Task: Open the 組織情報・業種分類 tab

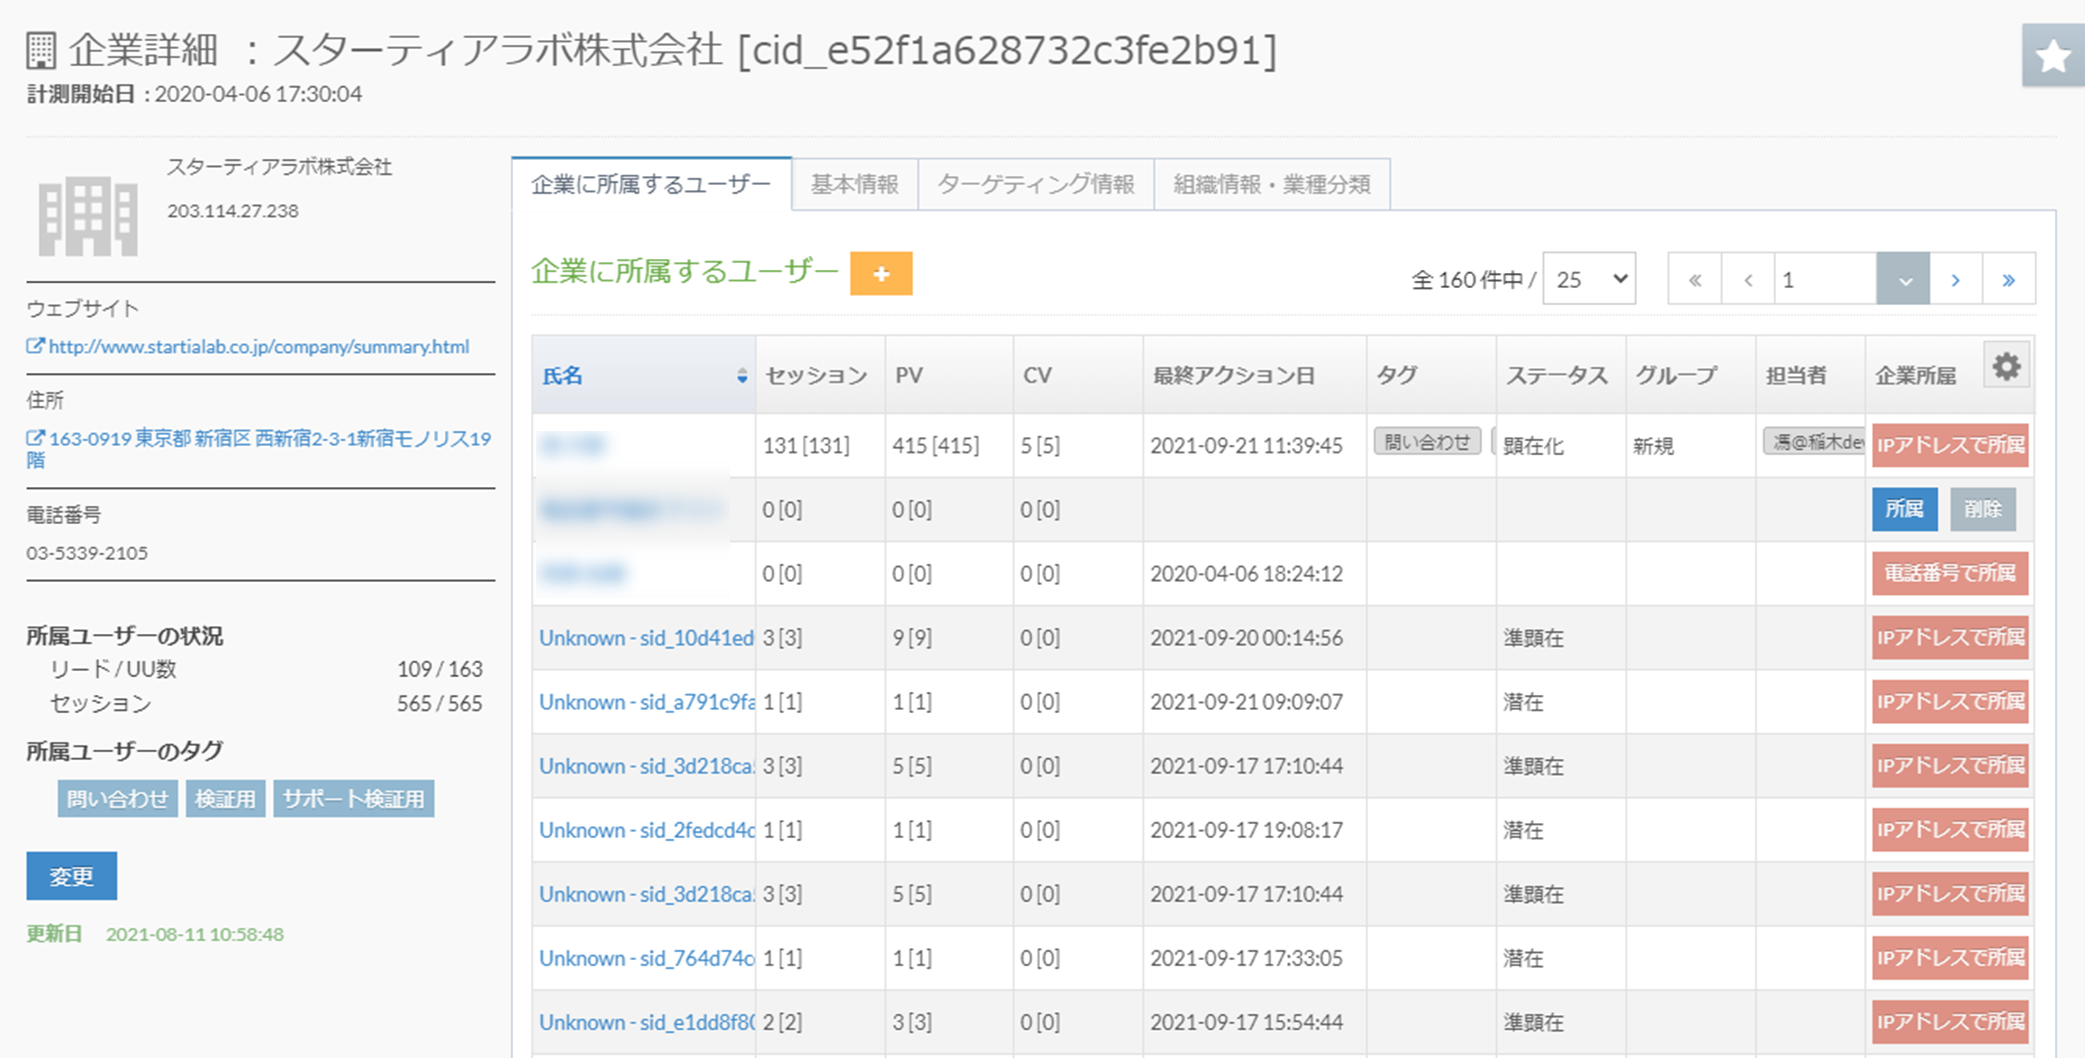Action: tap(1272, 184)
